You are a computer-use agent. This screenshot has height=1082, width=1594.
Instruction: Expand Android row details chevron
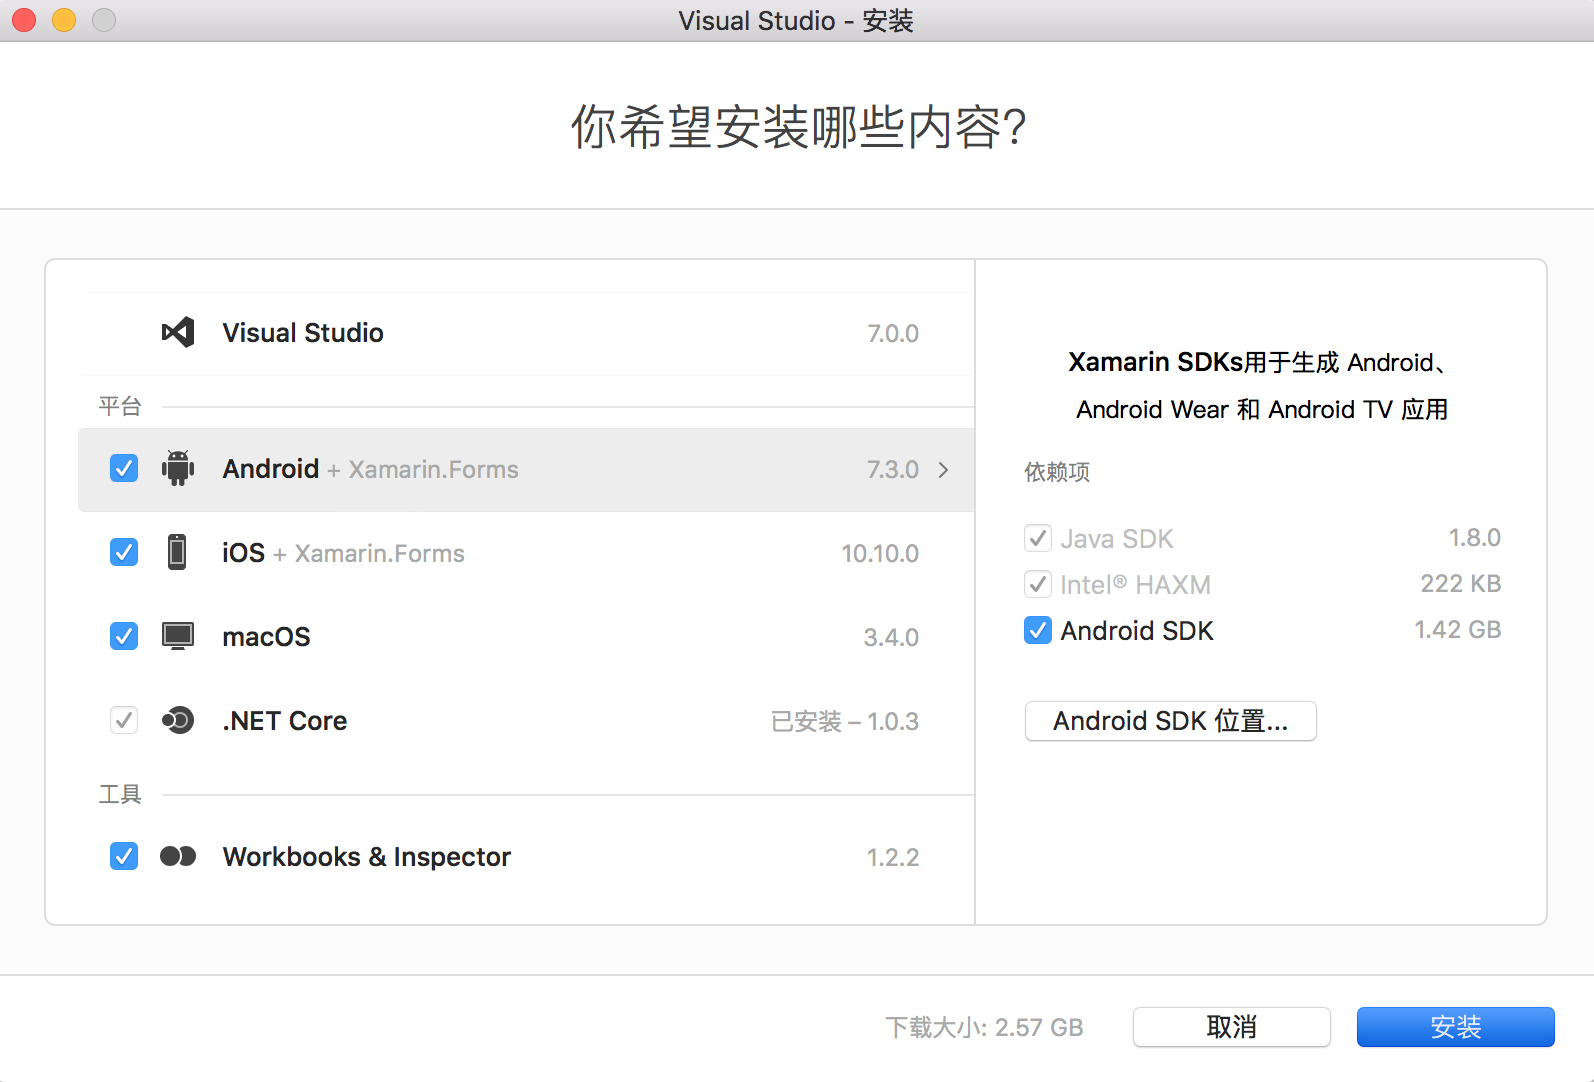click(x=943, y=469)
